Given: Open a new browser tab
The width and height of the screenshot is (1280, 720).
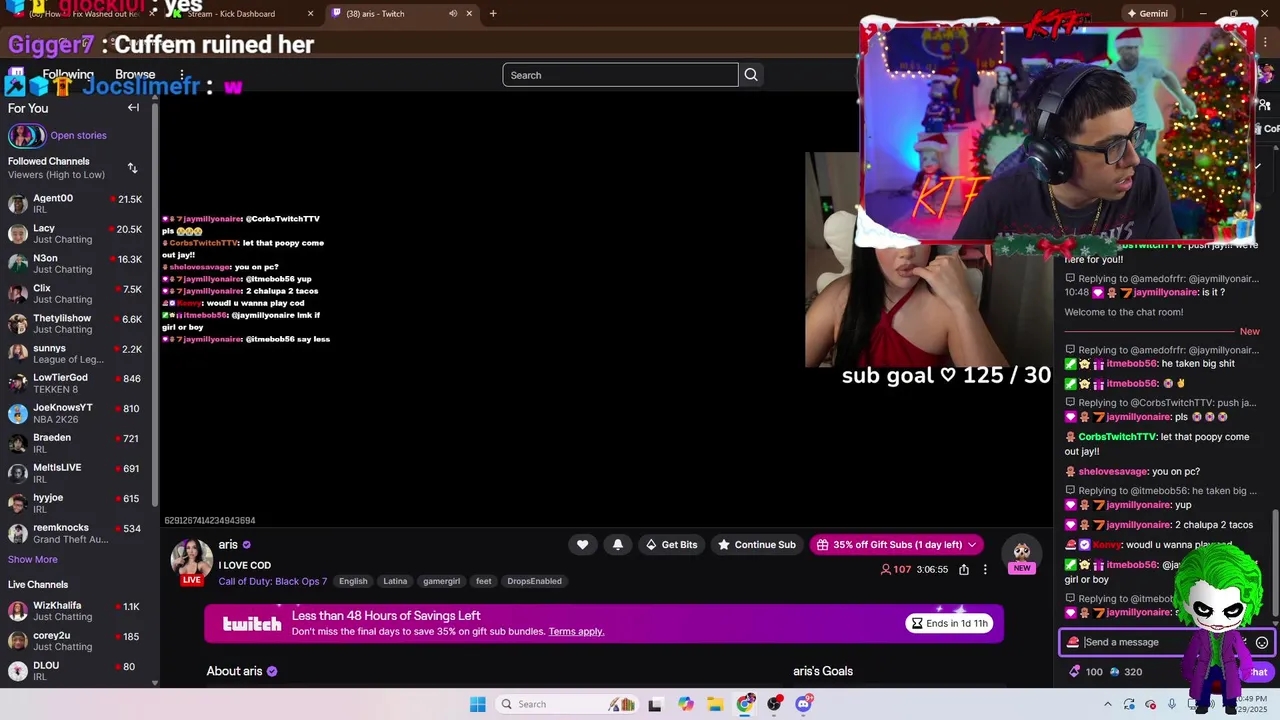Looking at the screenshot, I should click(493, 14).
